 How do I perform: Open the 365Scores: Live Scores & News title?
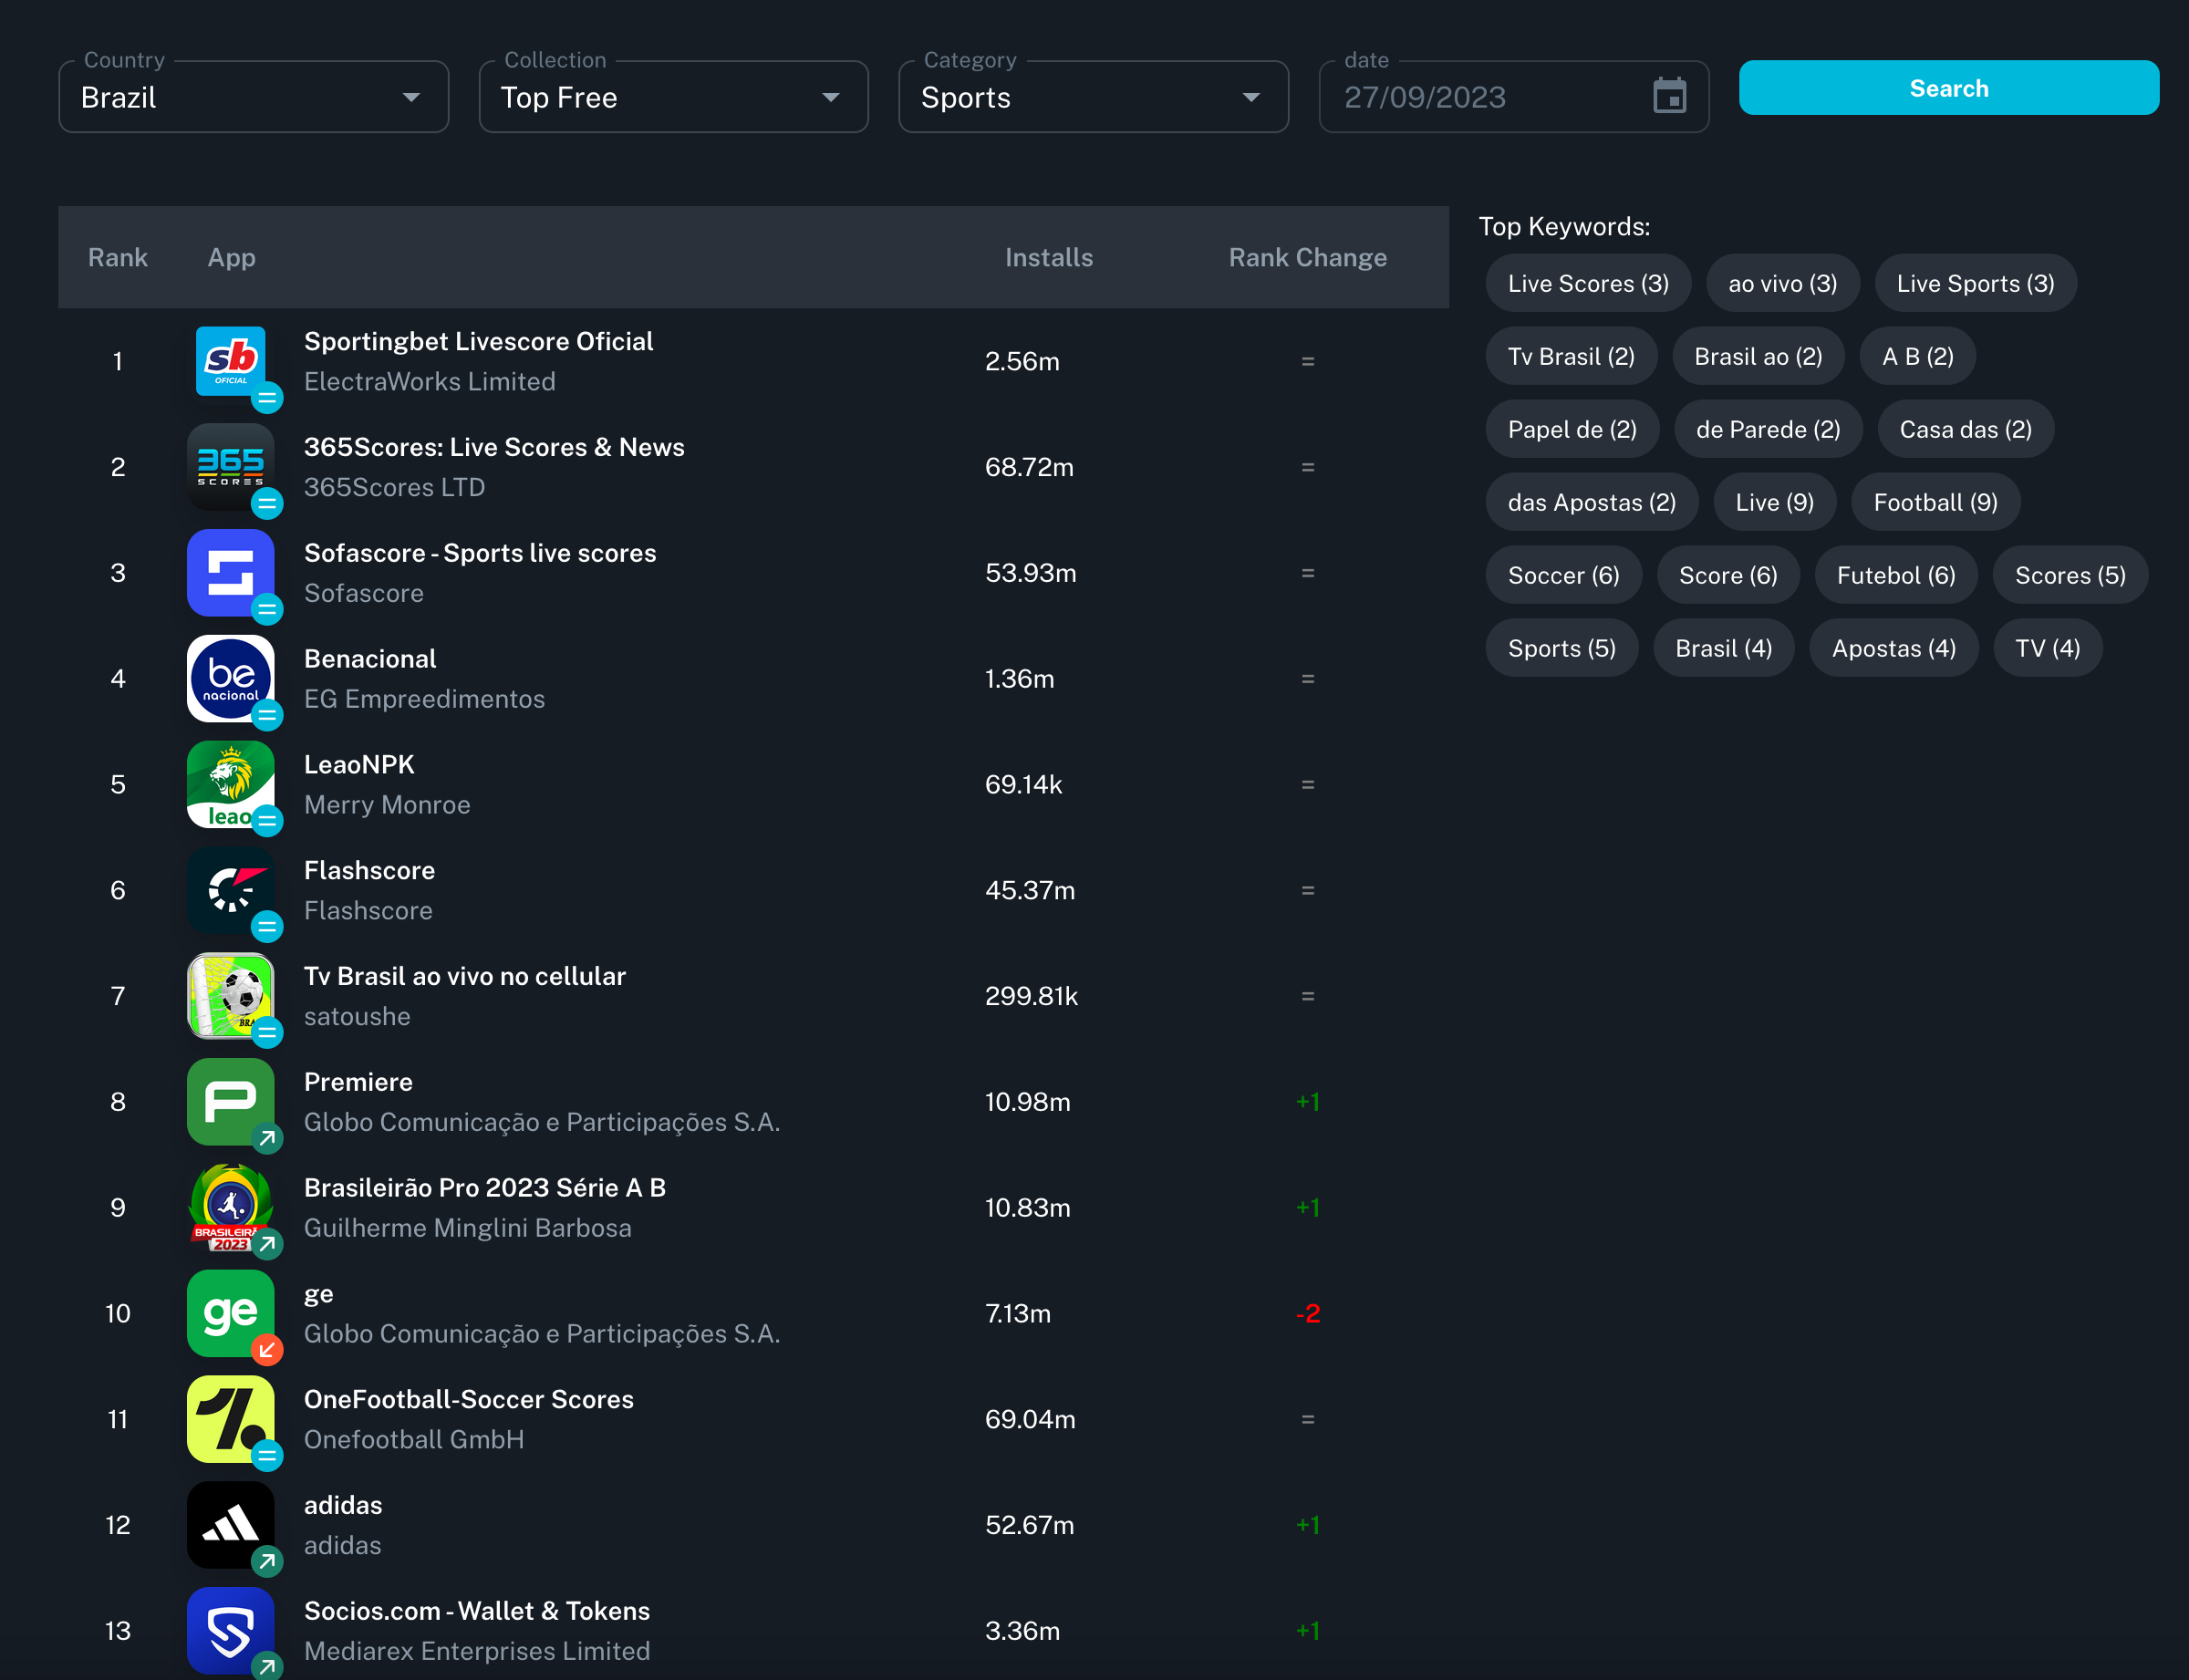tap(494, 448)
